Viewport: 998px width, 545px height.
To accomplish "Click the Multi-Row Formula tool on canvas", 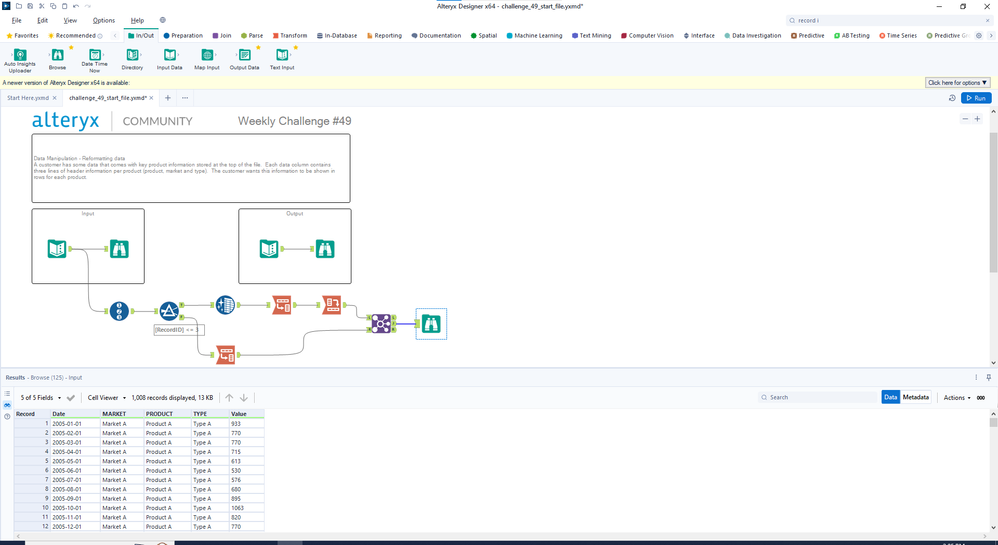I will (x=225, y=305).
